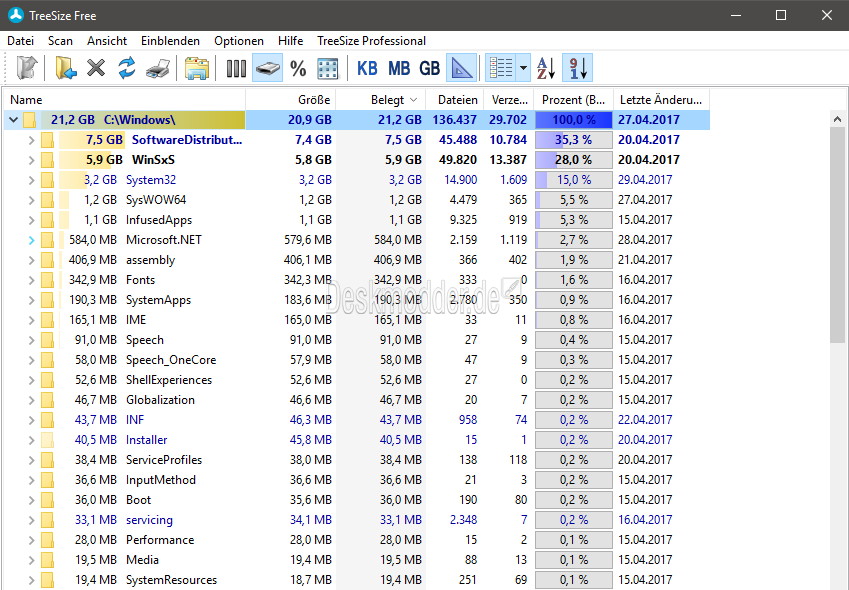Click the scroll up arrow of the list
The image size is (849, 590).
point(838,119)
